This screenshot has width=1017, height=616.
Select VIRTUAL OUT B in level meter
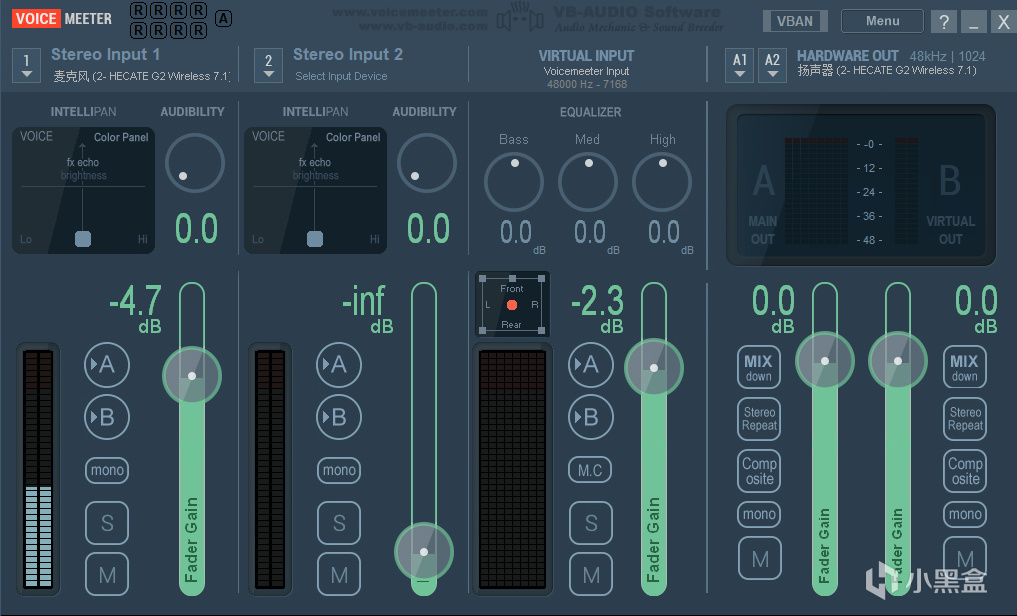point(950,202)
